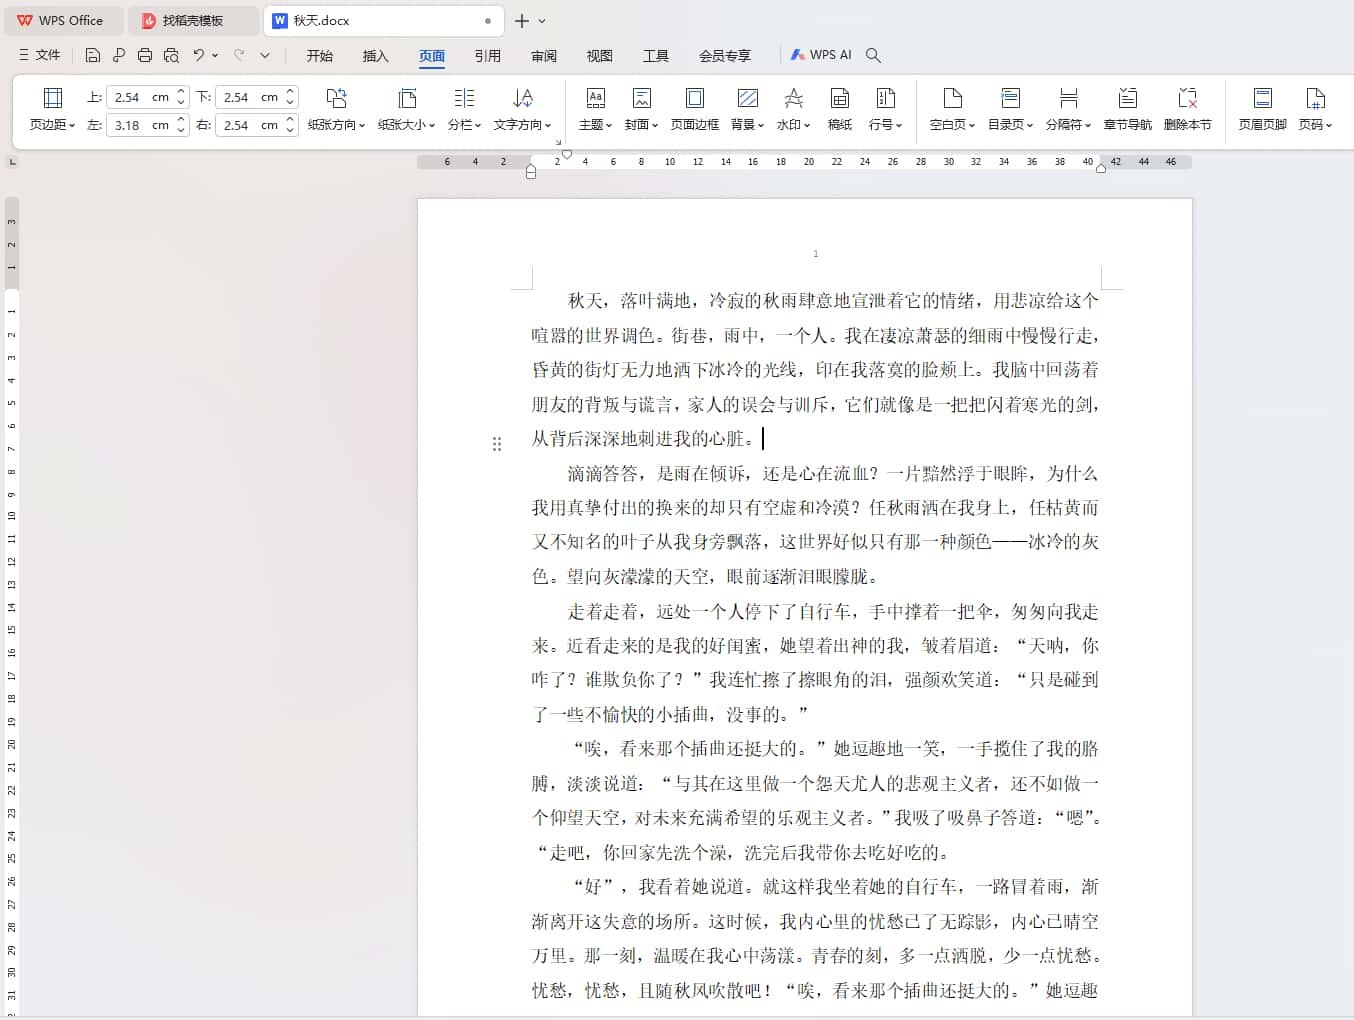The image size is (1354, 1020).
Task: Click the export to PDF icon
Action: click(x=119, y=55)
